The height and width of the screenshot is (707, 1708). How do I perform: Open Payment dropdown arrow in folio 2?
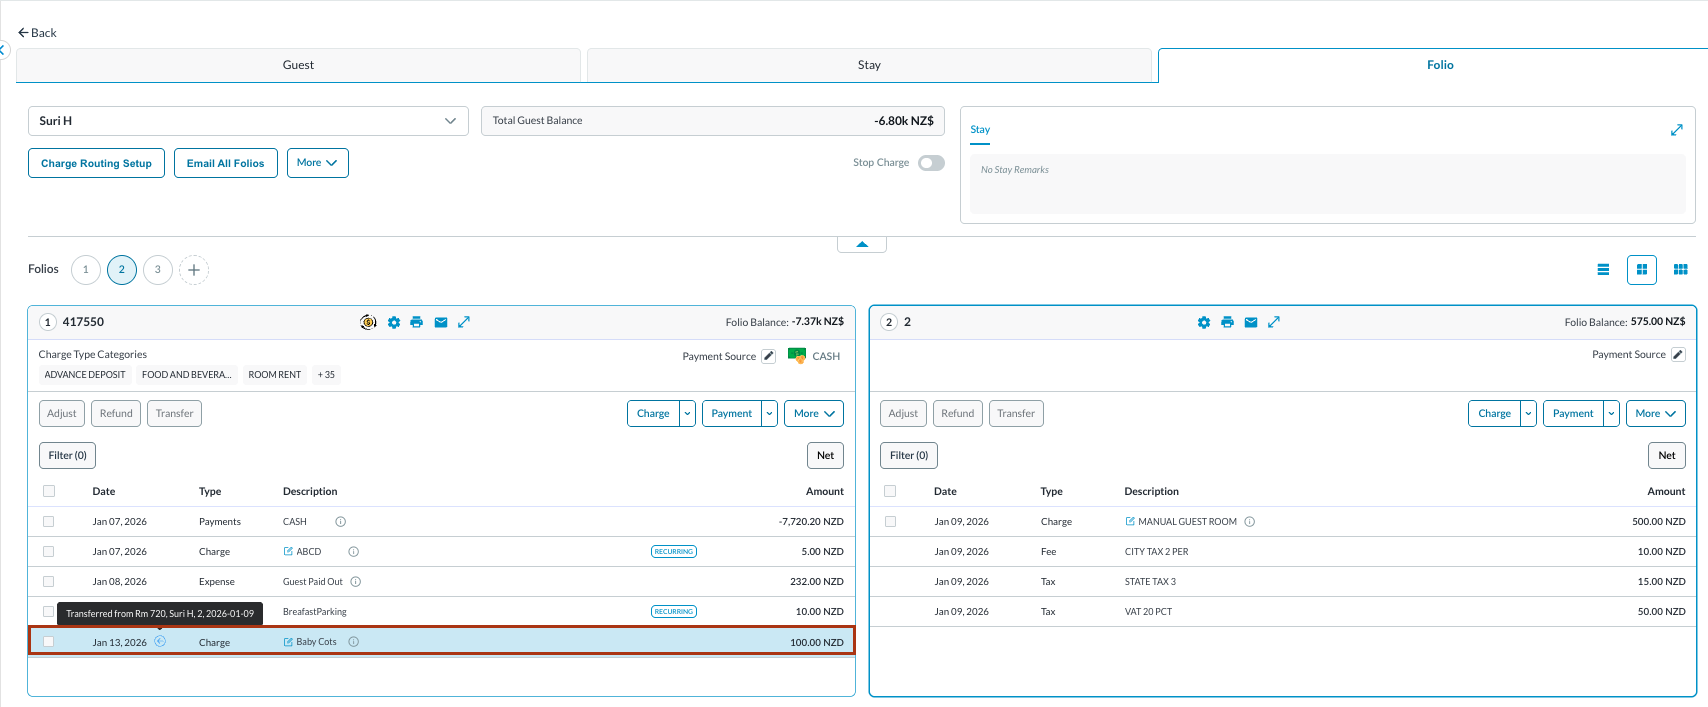point(1611,414)
